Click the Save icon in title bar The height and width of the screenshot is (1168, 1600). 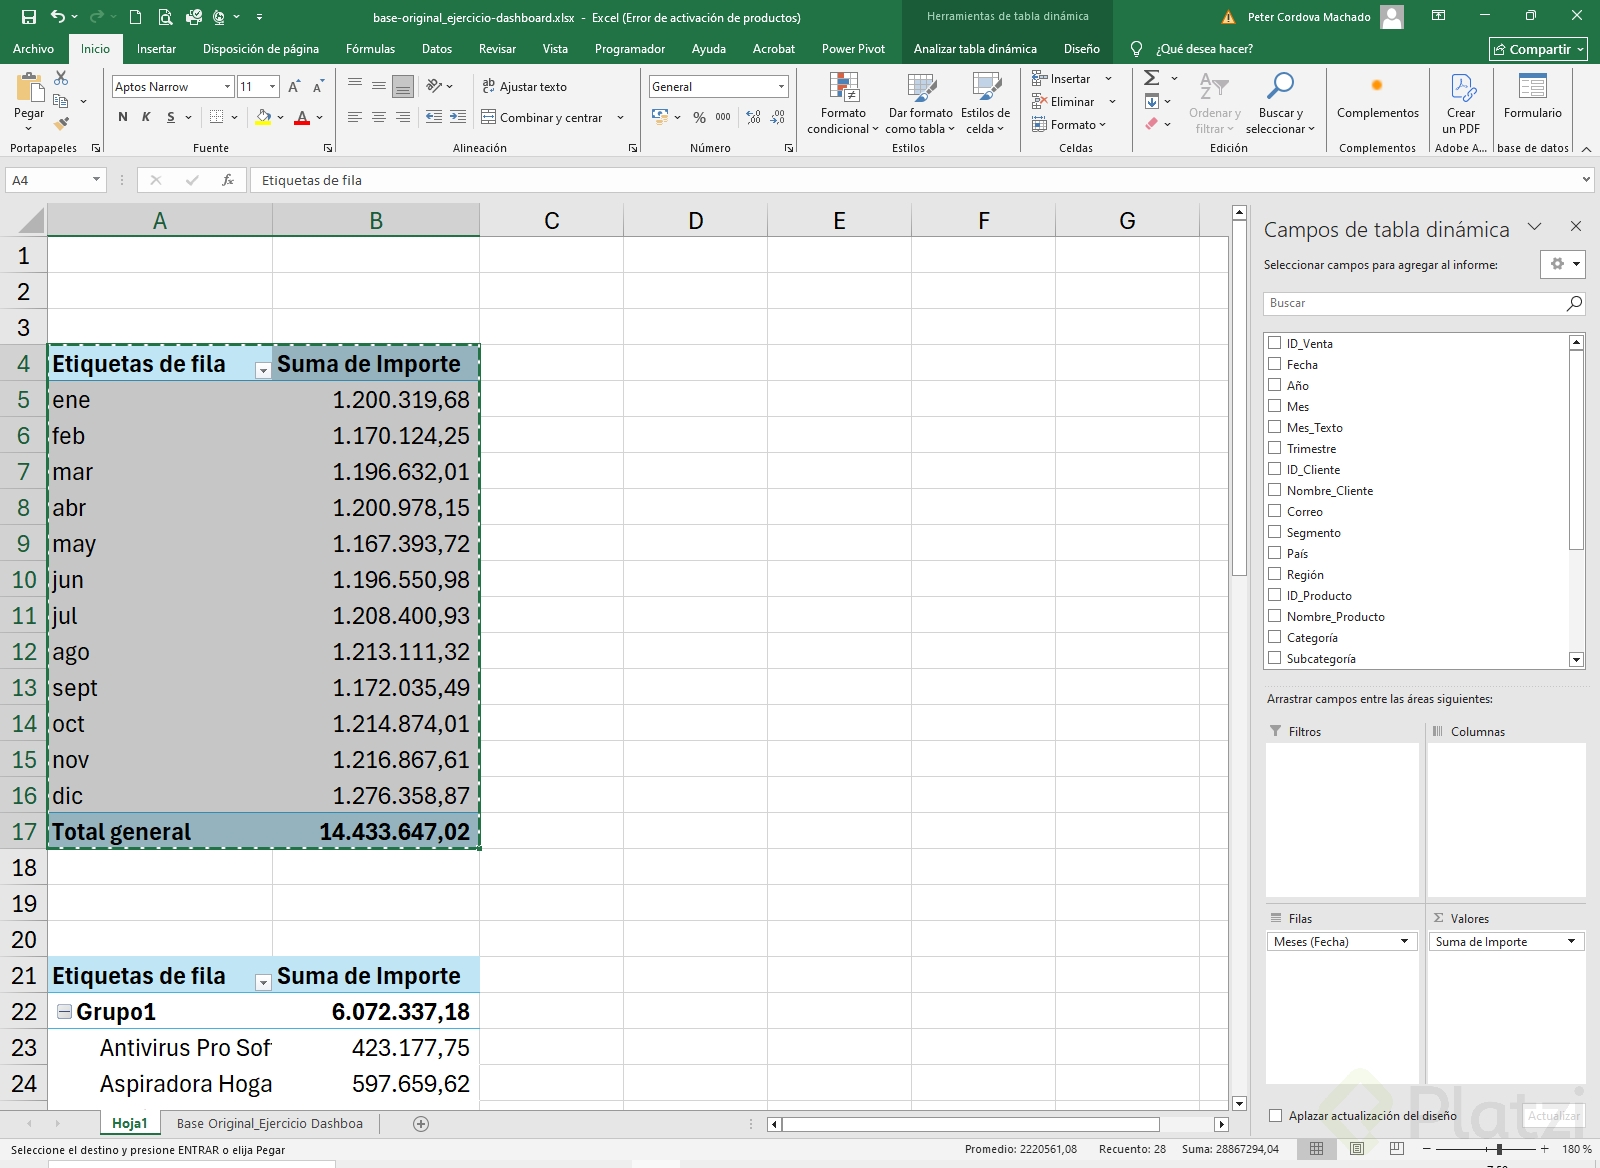point(29,17)
